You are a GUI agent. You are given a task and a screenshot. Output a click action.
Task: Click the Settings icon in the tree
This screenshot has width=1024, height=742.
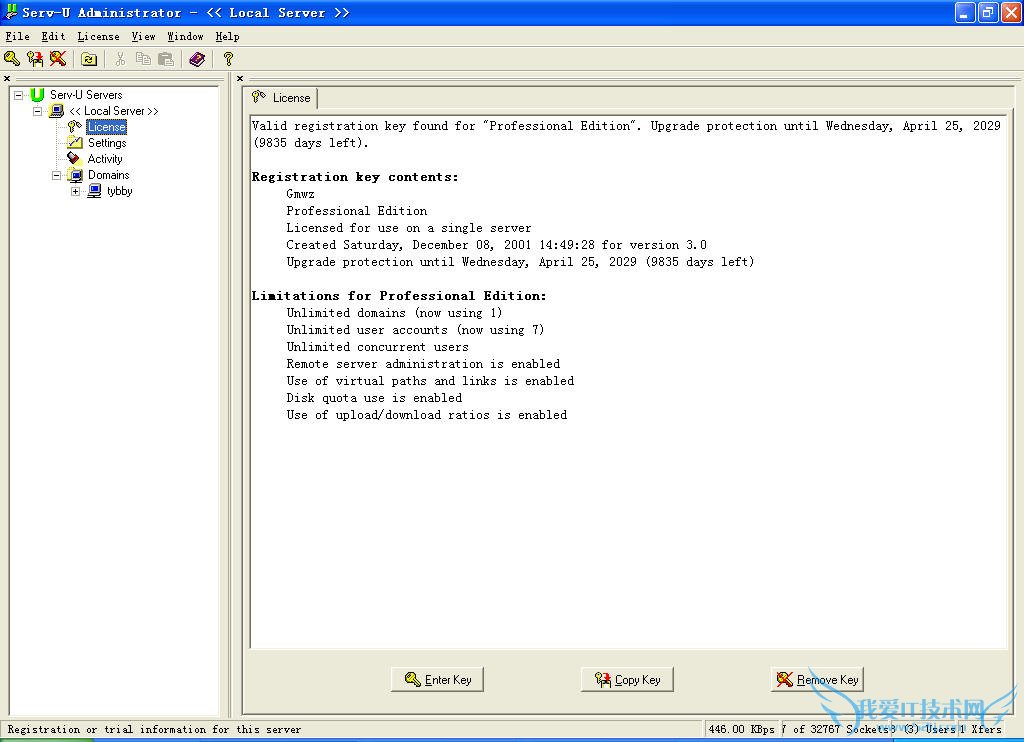[74, 143]
